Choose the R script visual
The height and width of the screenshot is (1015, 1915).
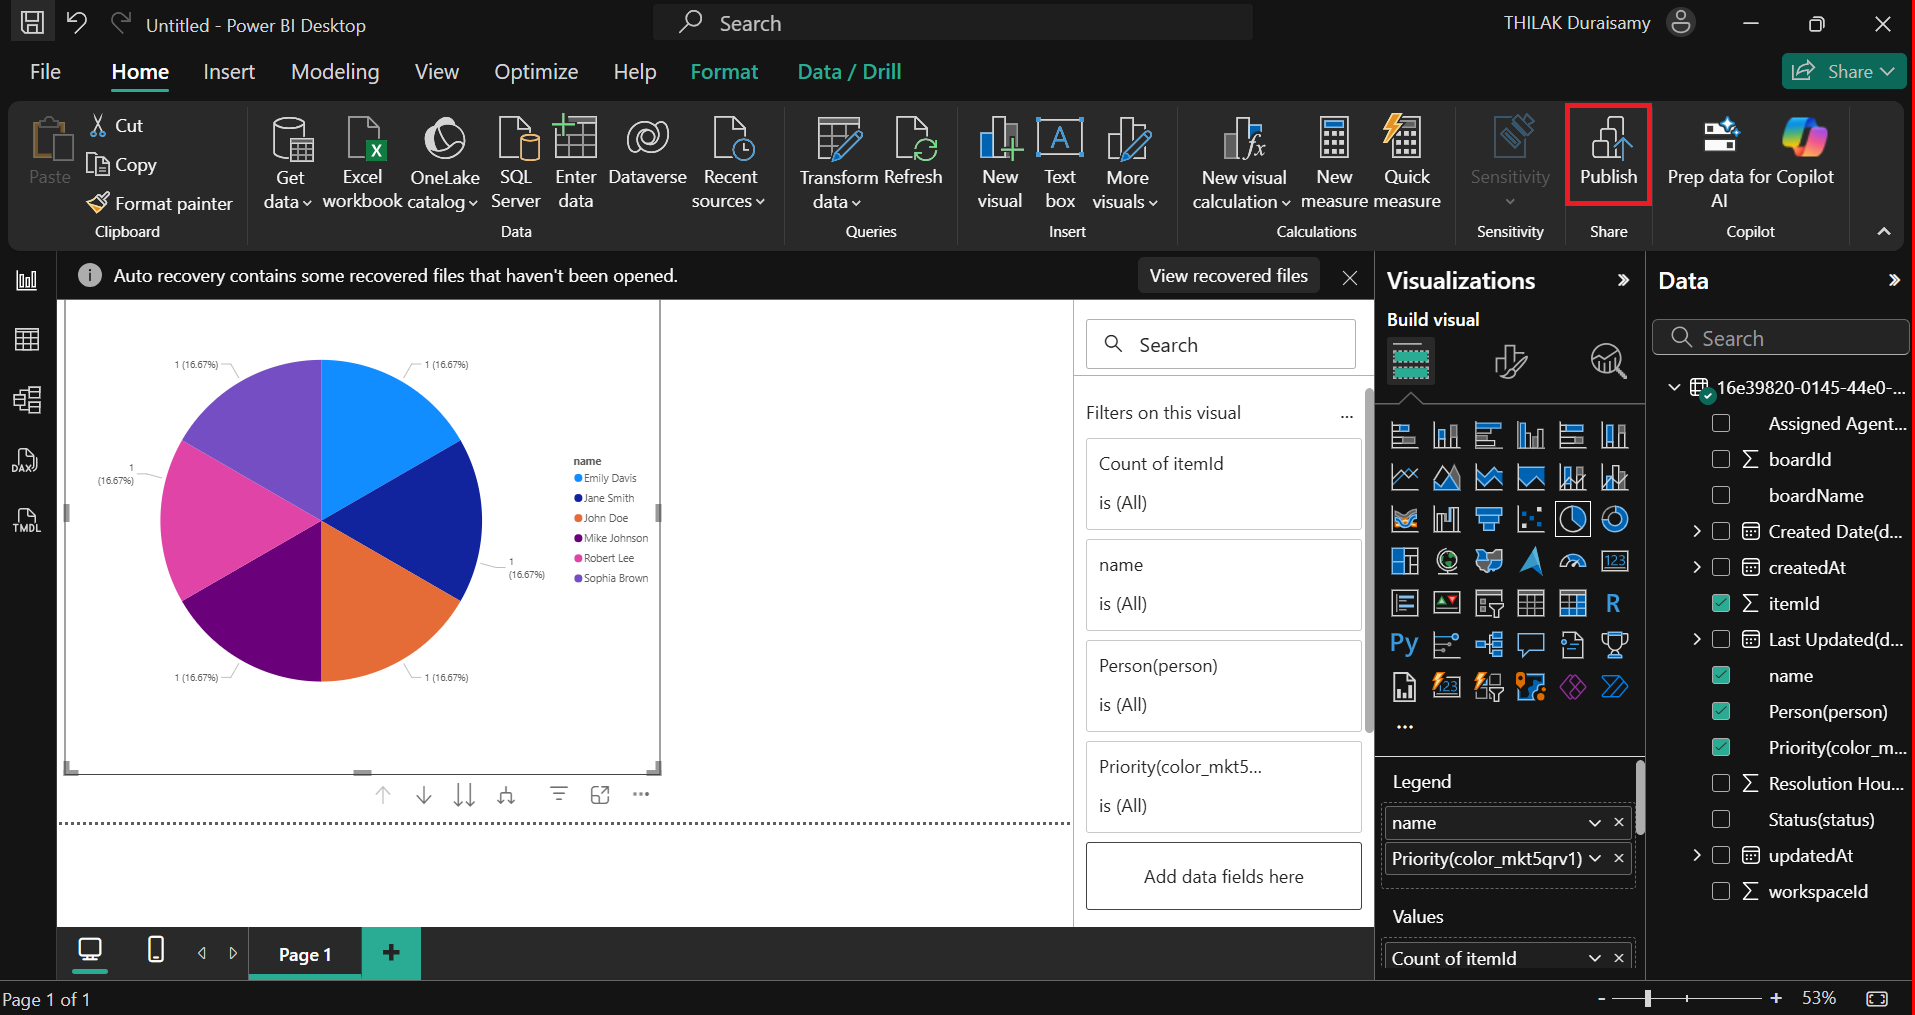[x=1615, y=603]
